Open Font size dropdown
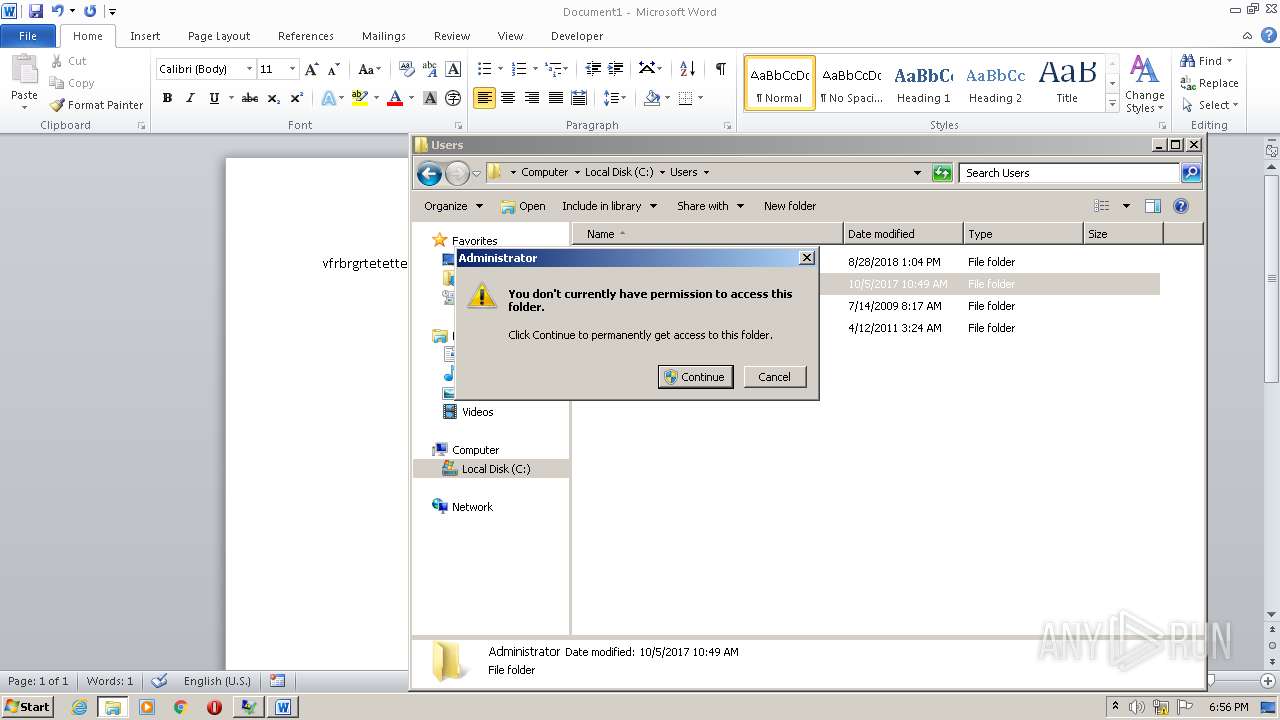The width and height of the screenshot is (1280, 720). (x=292, y=69)
